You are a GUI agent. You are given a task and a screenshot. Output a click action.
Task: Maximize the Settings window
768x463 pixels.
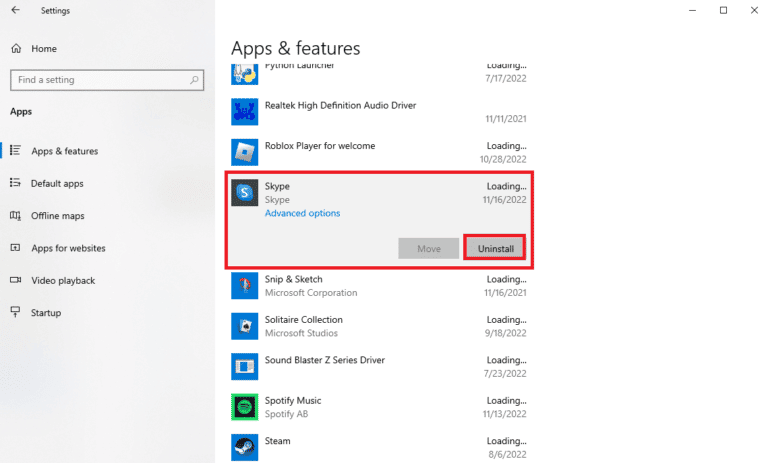[723, 10]
